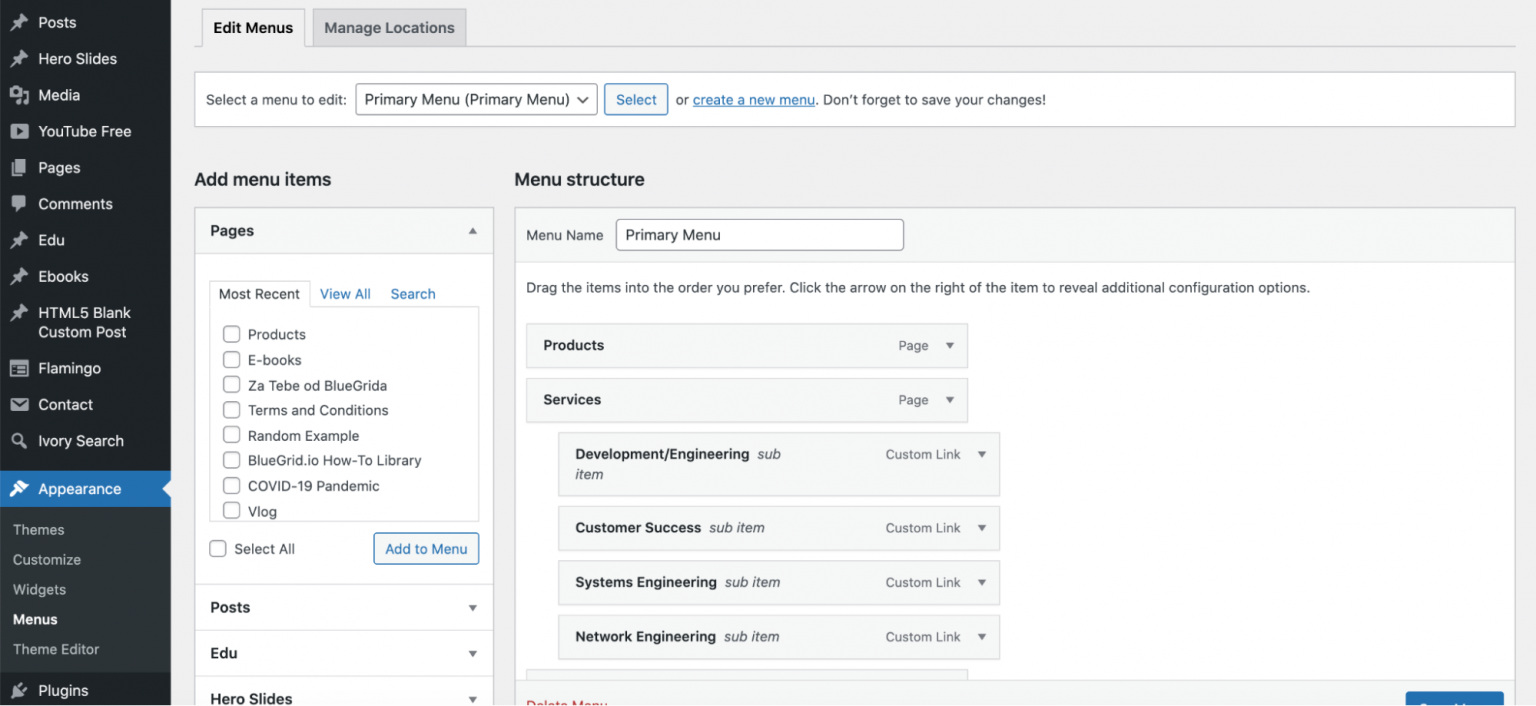Open the Search tab under Pages
The height and width of the screenshot is (706, 1536).
click(x=412, y=293)
